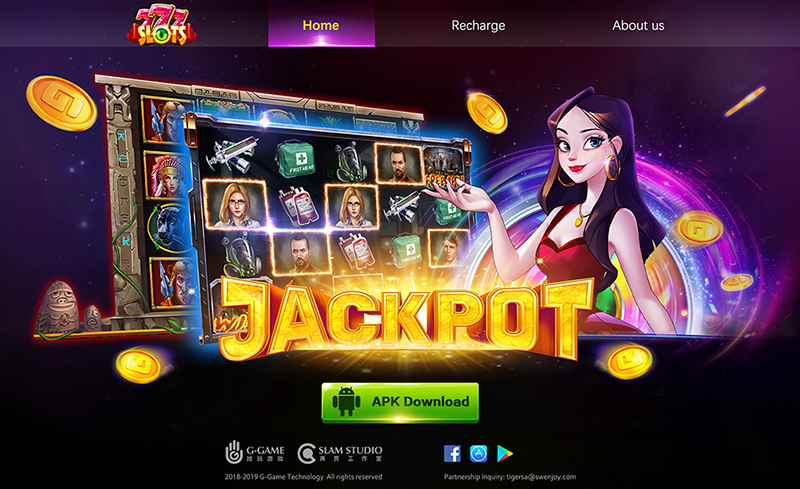This screenshot has width=800, height=489.
Task: Click the large gold coin at the upper left
Action: (x=61, y=104)
